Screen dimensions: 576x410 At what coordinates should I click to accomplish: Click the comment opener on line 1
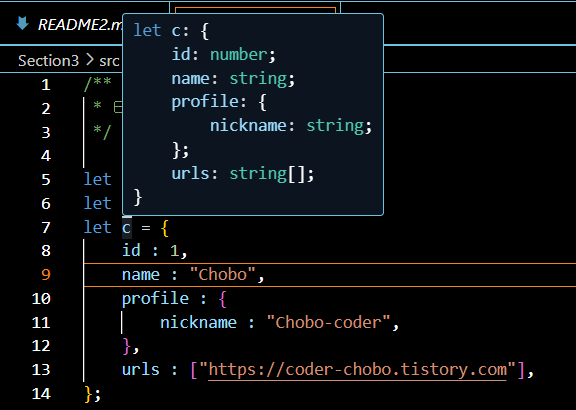[x=98, y=83]
